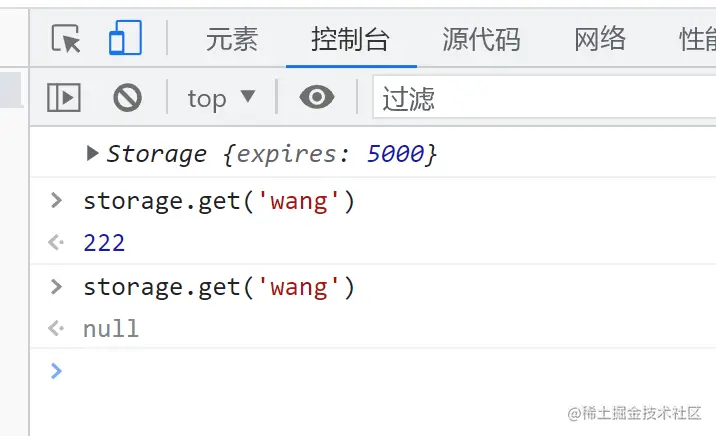Toggle the device toolbar icon

[125, 37]
